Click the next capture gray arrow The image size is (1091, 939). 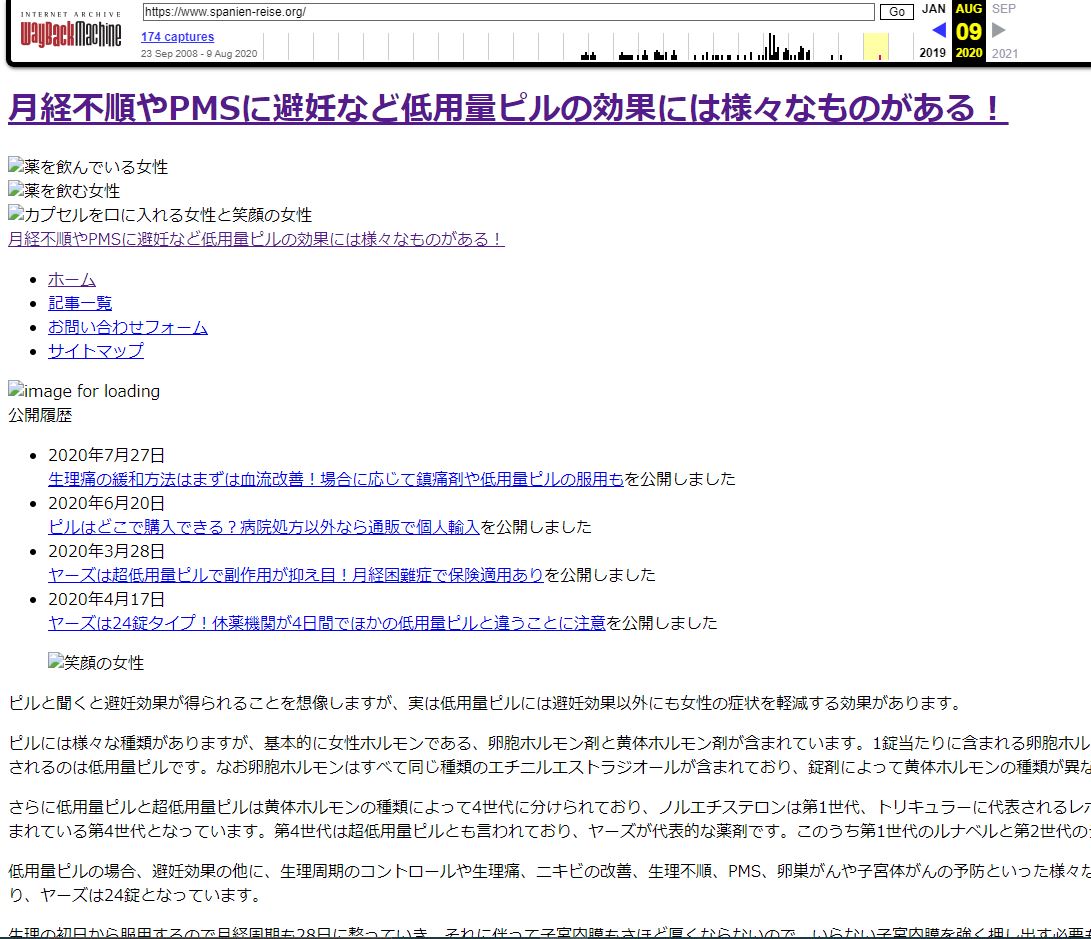pyautogui.click(x=998, y=30)
